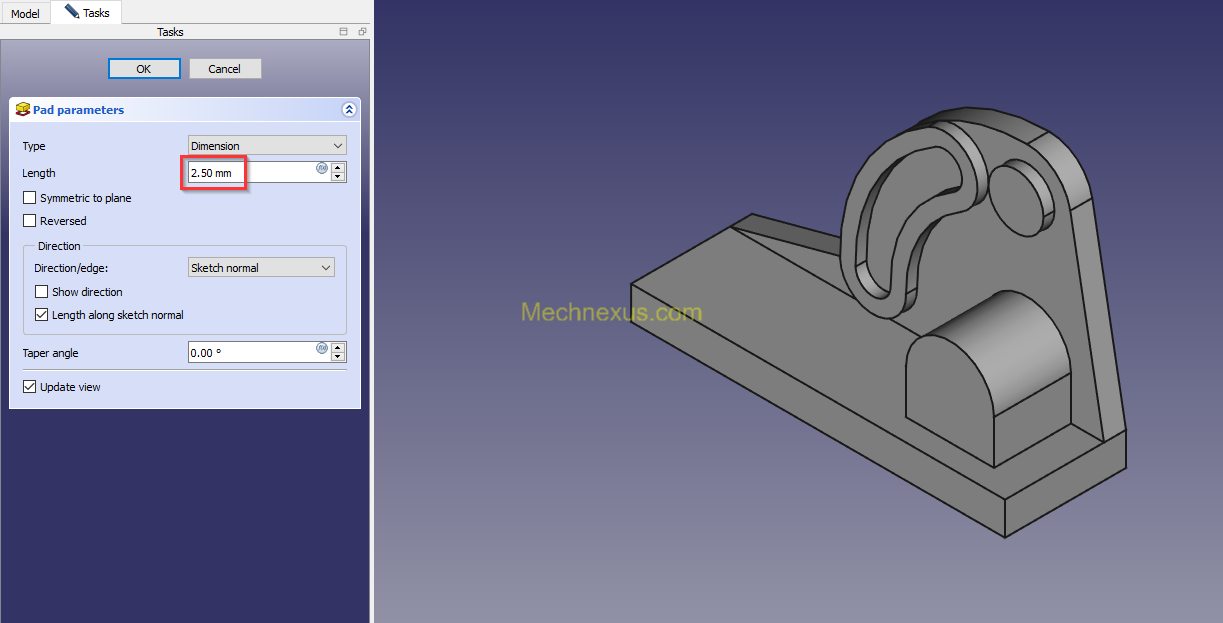The width and height of the screenshot is (1223, 623).
Task: Float the Tasks panel with undock icon
Action: [362, 32]
